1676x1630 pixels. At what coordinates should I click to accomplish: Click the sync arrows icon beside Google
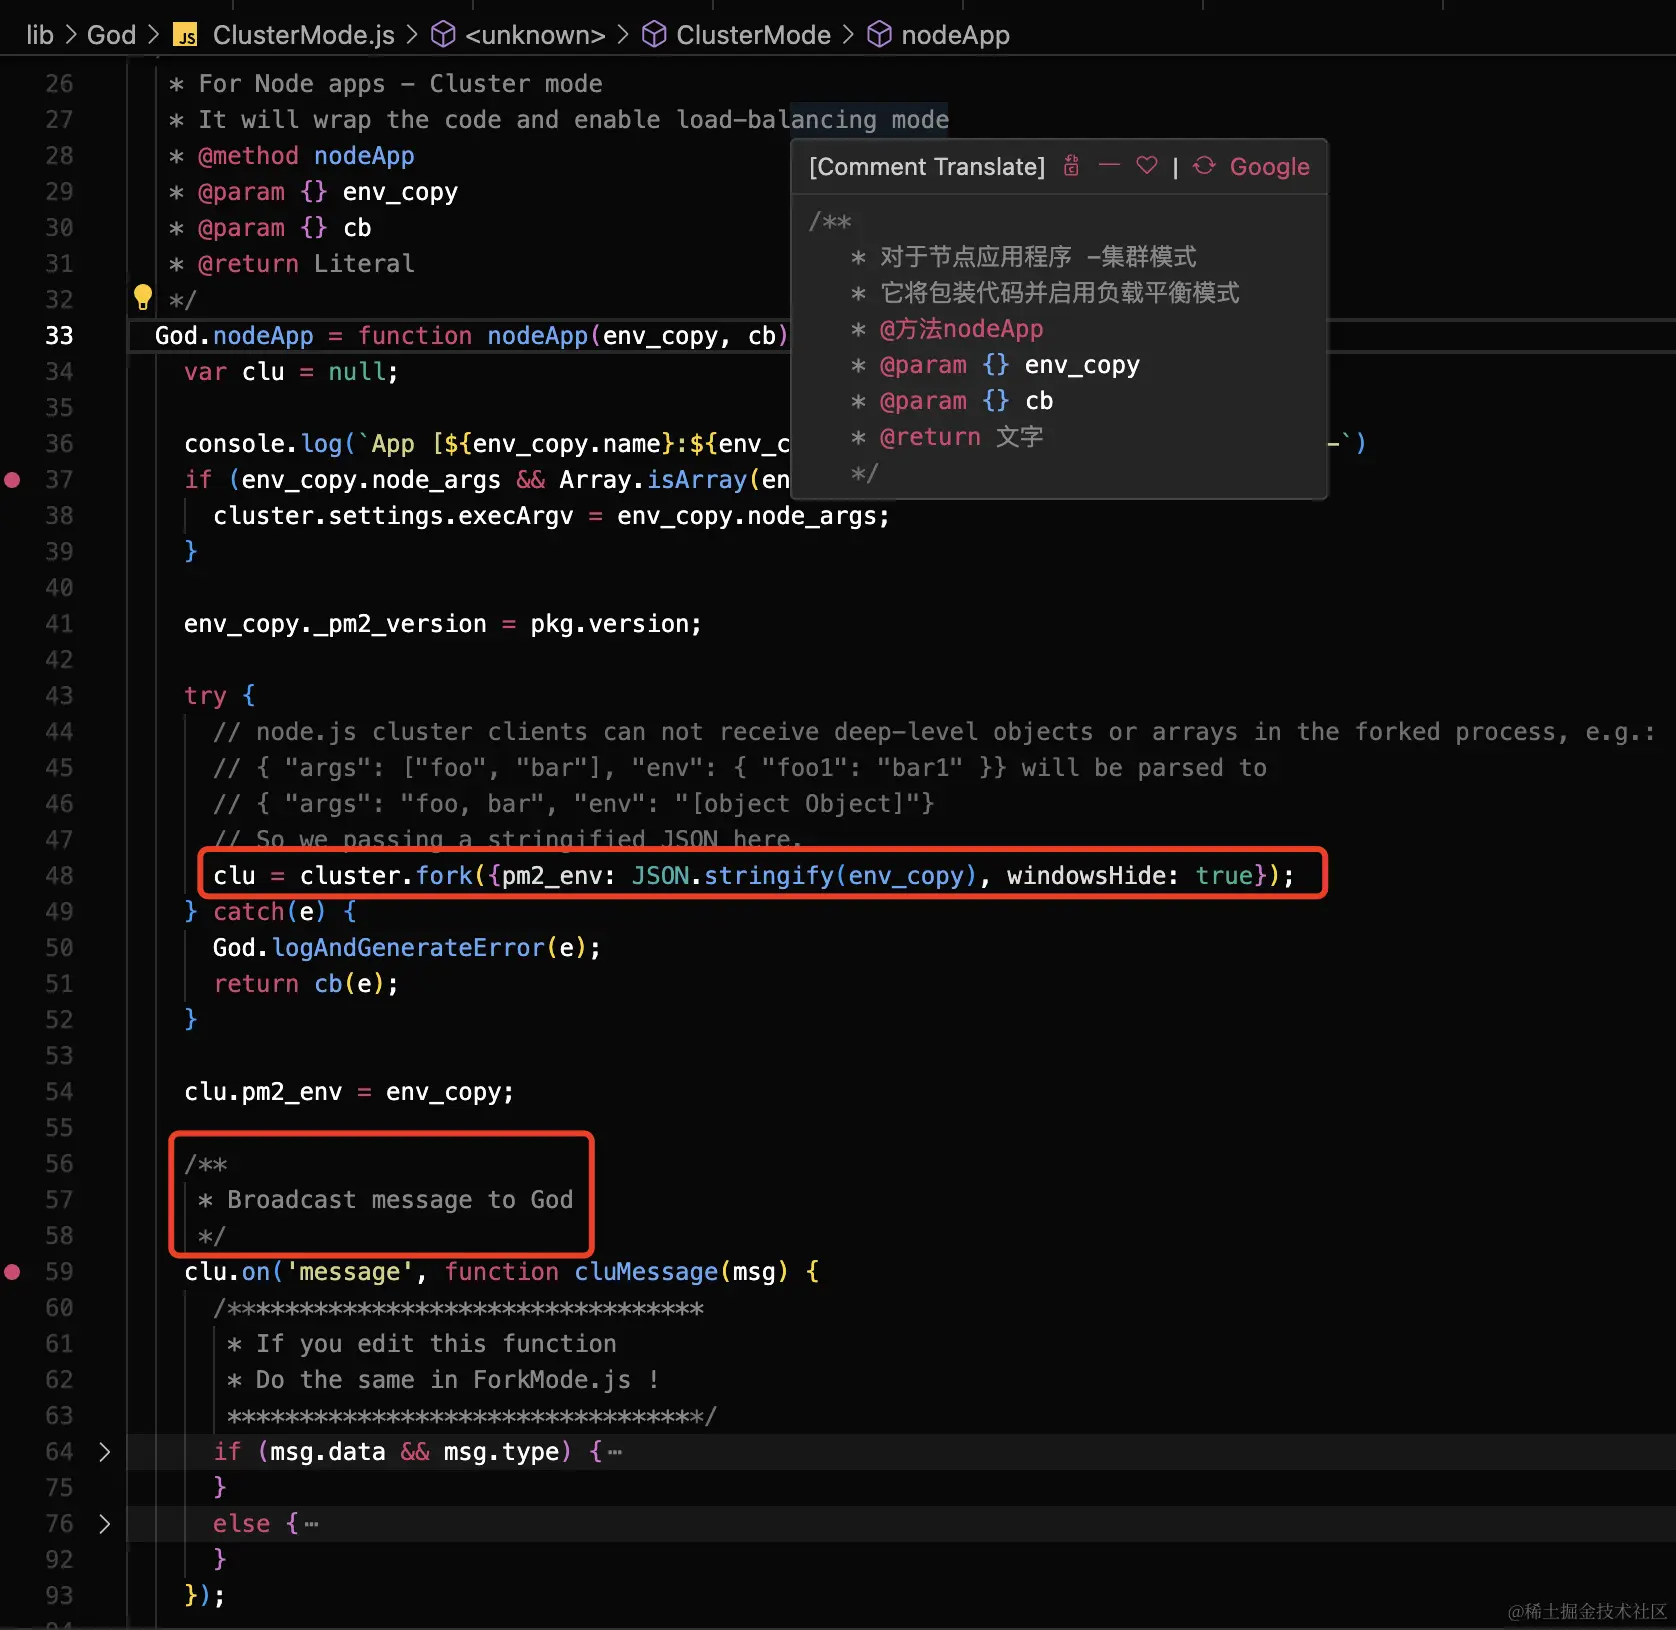click(x=1204, y=166)
